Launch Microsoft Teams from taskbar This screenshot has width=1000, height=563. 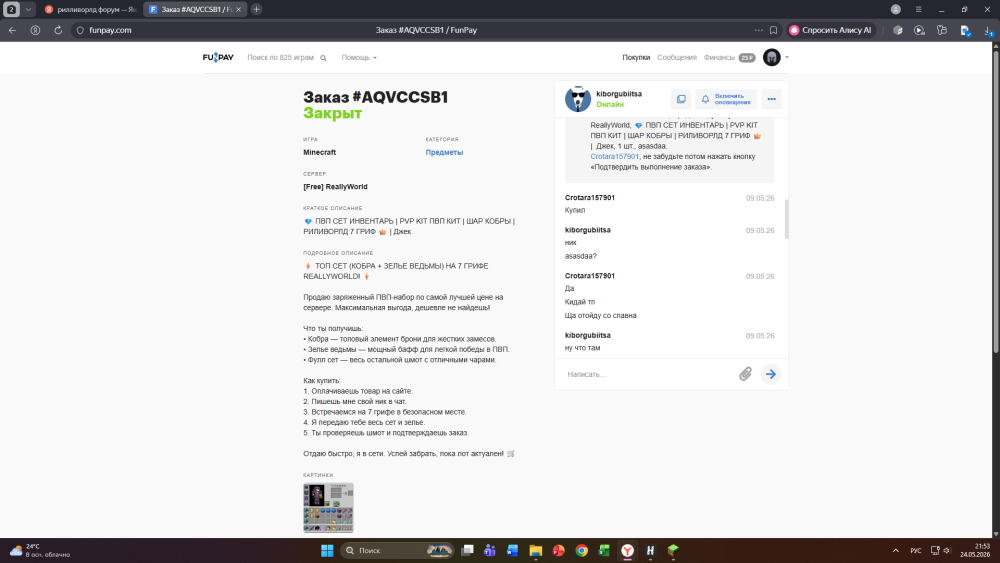490,551
